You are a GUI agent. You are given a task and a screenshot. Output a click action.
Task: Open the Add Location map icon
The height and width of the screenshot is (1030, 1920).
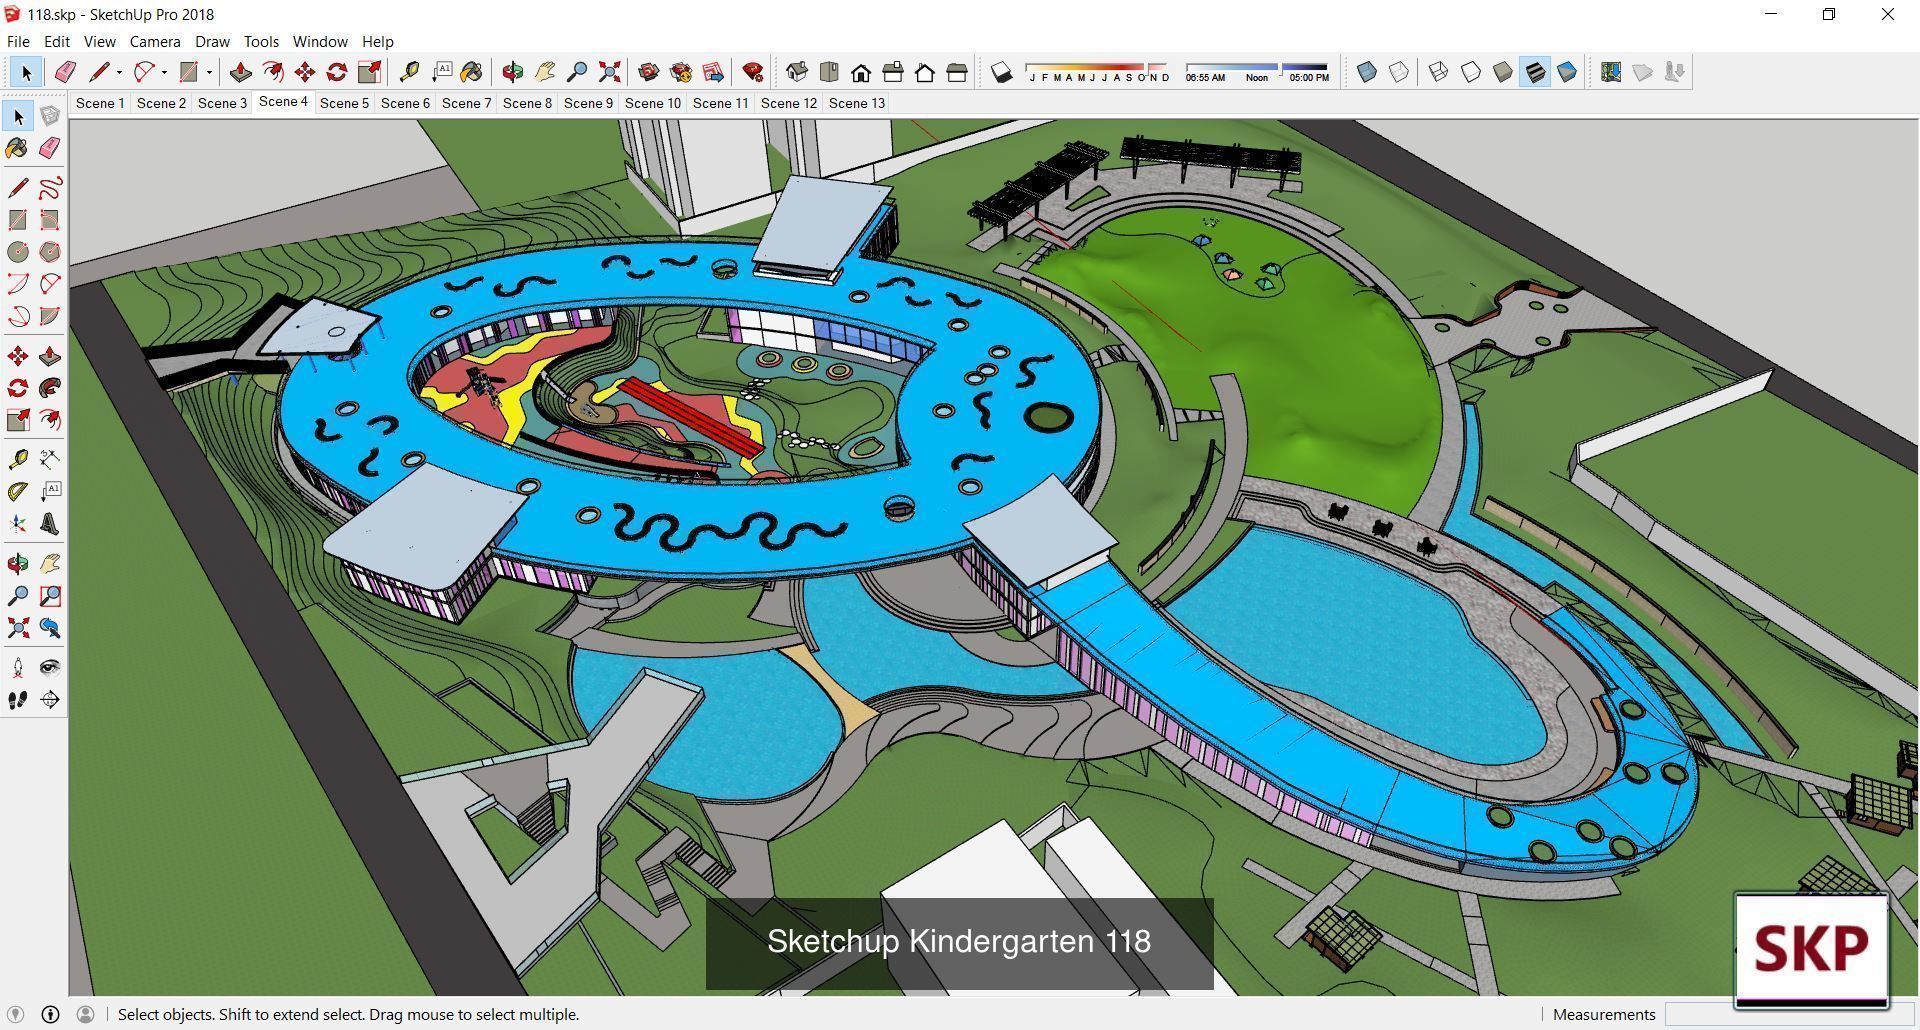1611,72
